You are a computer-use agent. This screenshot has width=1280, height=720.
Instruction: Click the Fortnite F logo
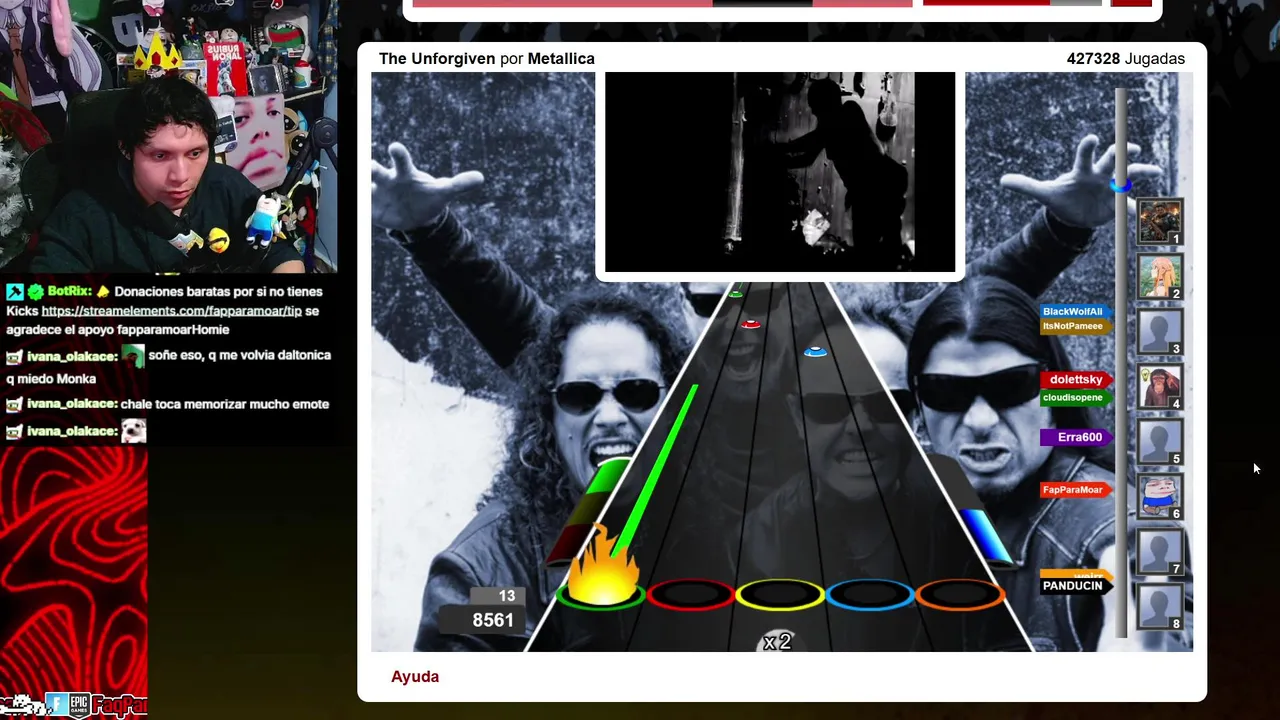pos(56,705)
